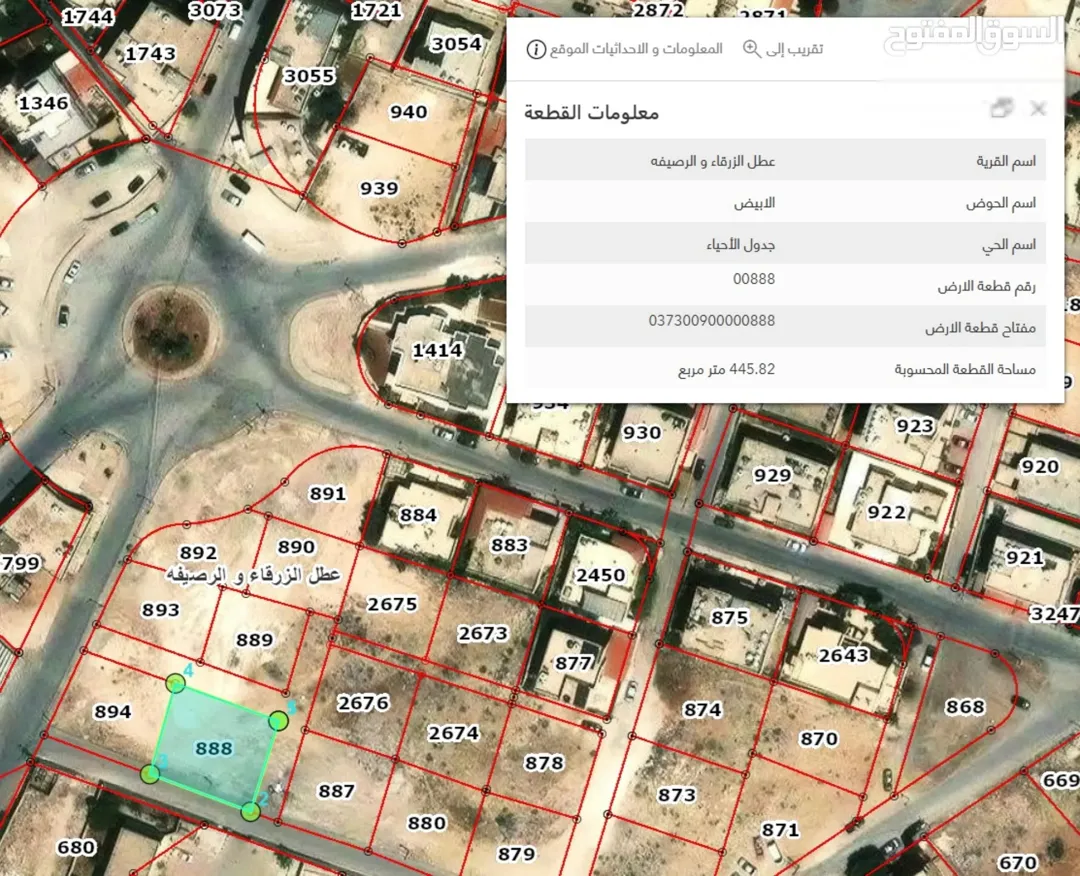Screen dimensions: 1080x876
Task: Click the مساحة القطعة المحسوبة row label
Action: (x=965, y=370)
